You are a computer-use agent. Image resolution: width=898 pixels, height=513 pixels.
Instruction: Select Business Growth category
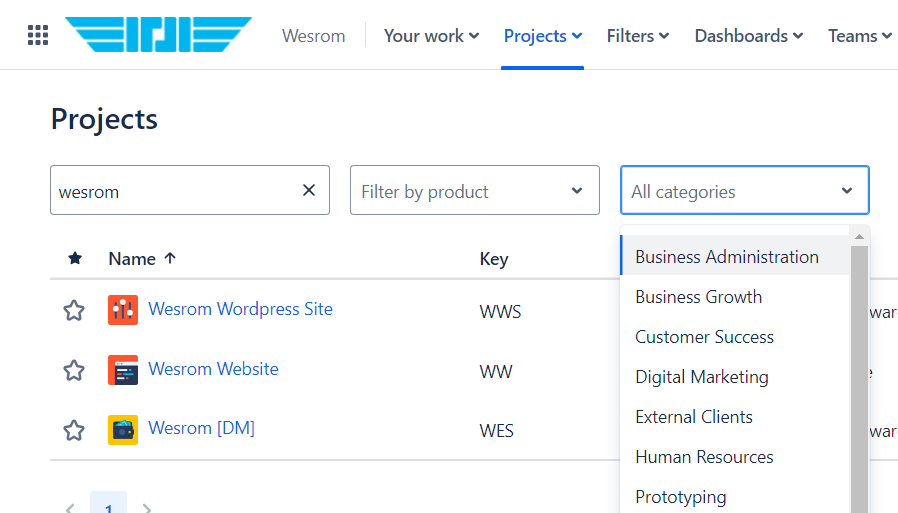tap(735, 297)
